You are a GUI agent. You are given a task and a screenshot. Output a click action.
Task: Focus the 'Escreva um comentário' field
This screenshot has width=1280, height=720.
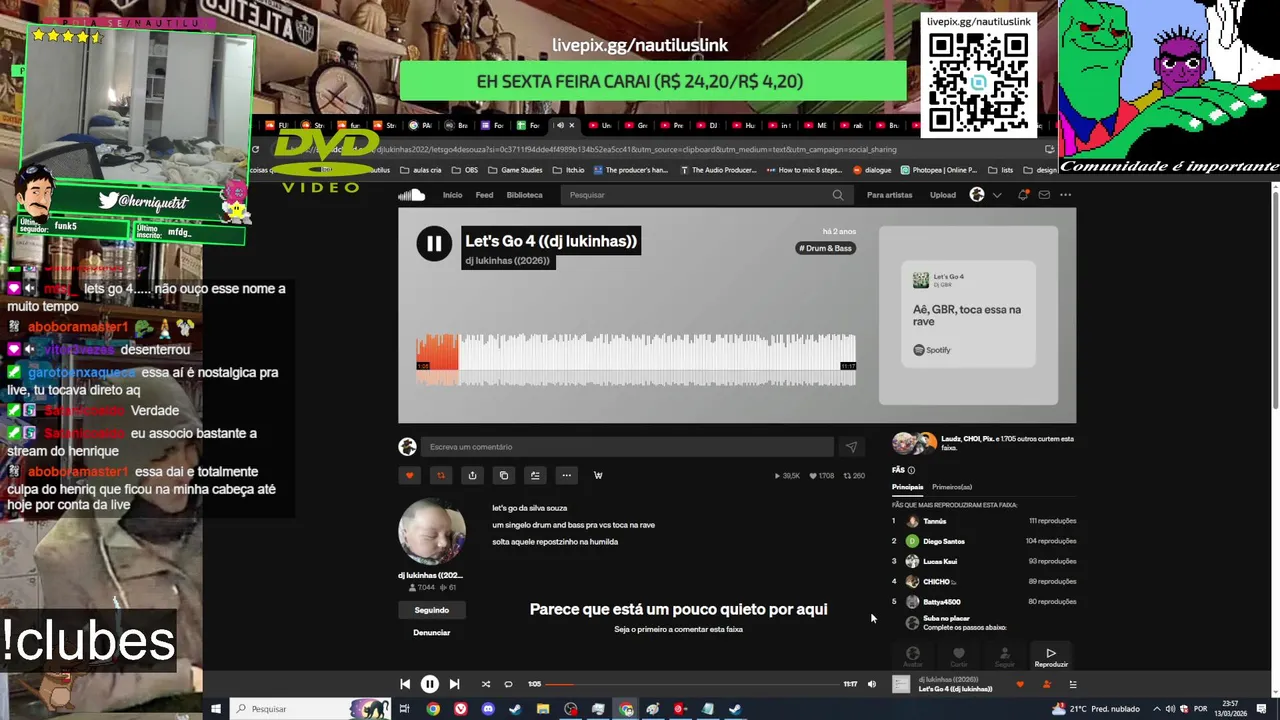point(627,447)
